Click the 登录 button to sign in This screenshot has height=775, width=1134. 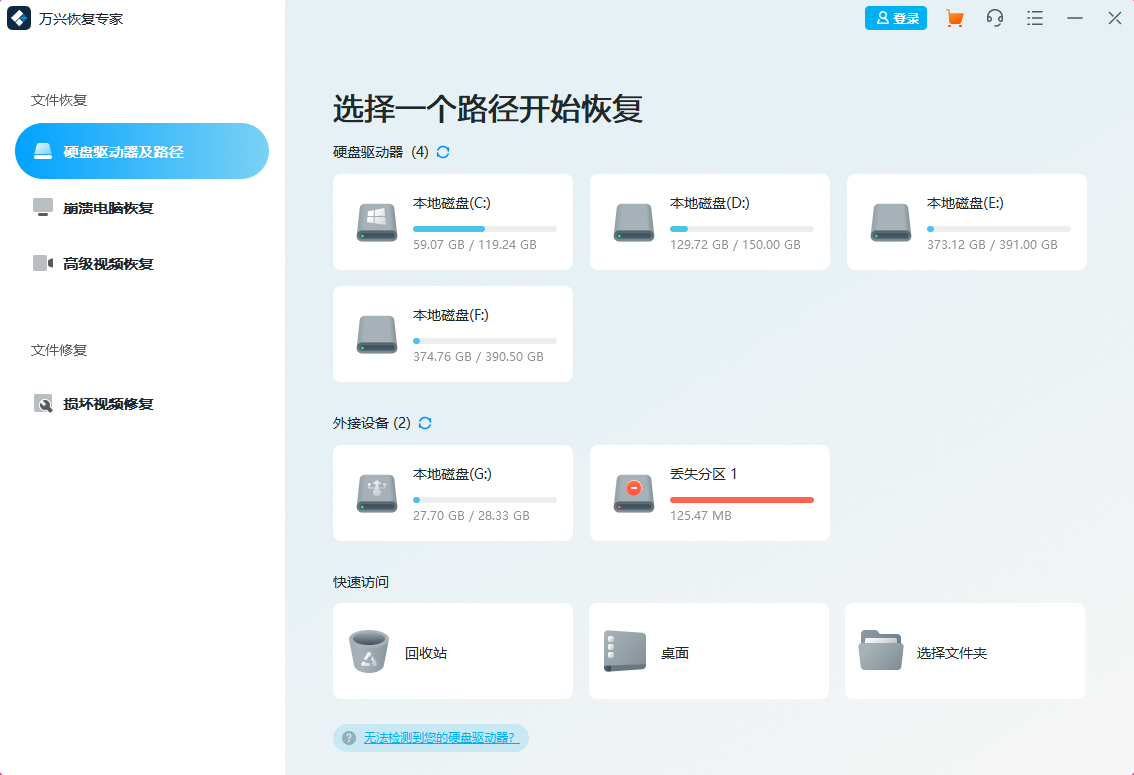895,18
